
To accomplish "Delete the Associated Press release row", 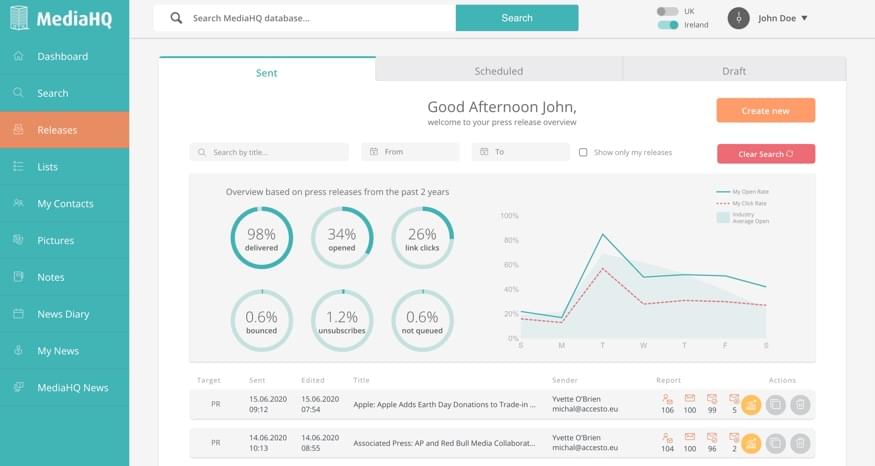I will click(800, 444).
